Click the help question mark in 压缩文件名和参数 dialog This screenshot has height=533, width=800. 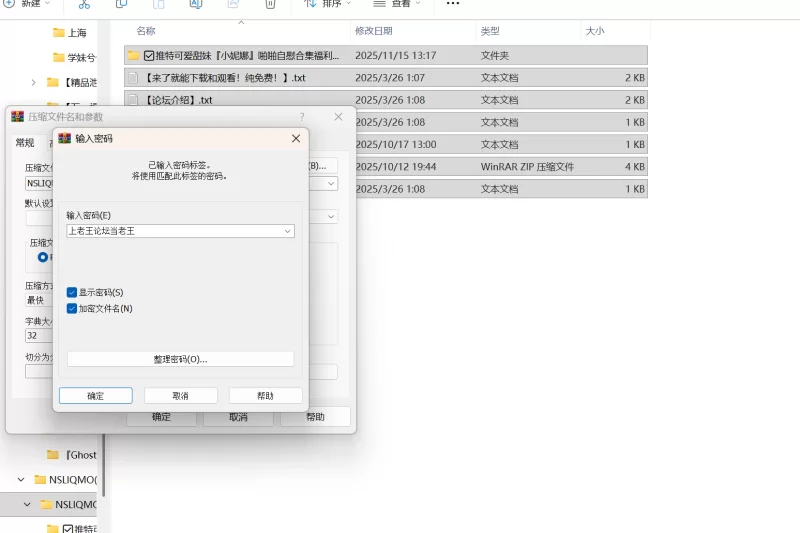point(302,117)
